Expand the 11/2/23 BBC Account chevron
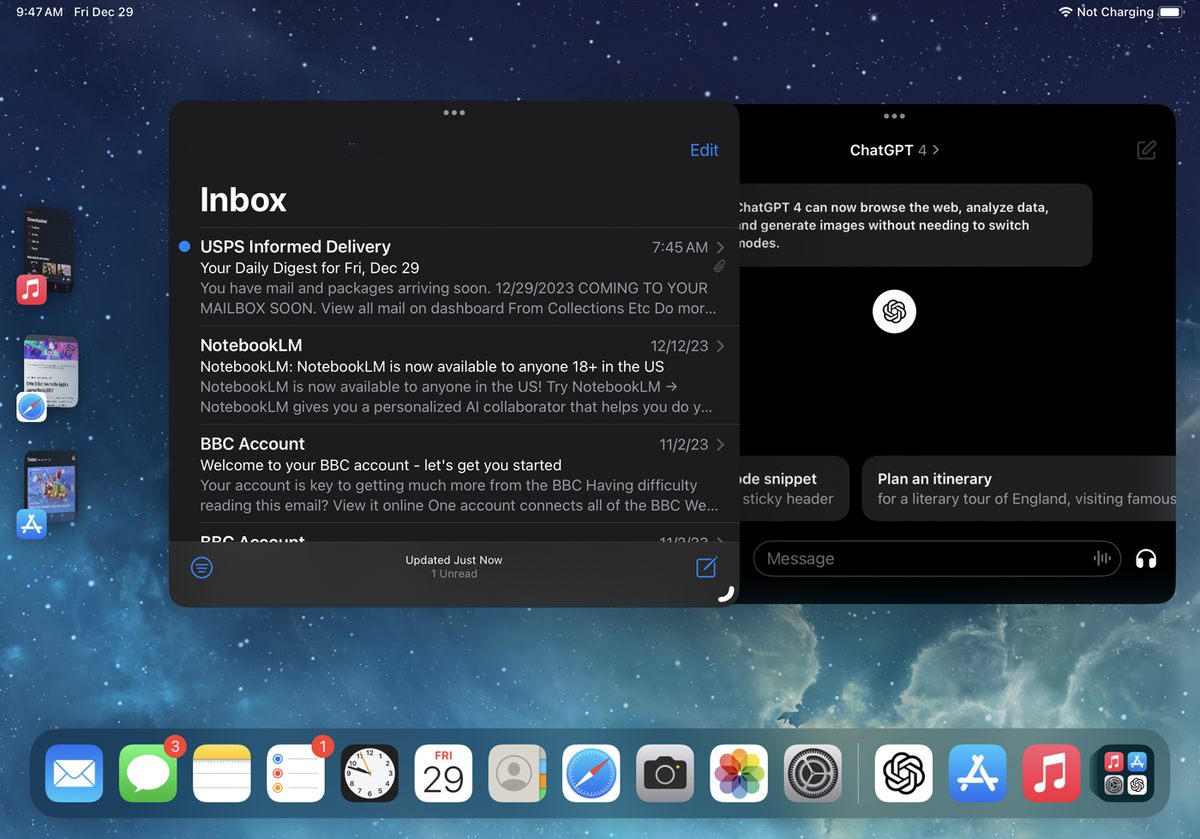This screenshot has width=1200, height=839. [x=721, y=444]
